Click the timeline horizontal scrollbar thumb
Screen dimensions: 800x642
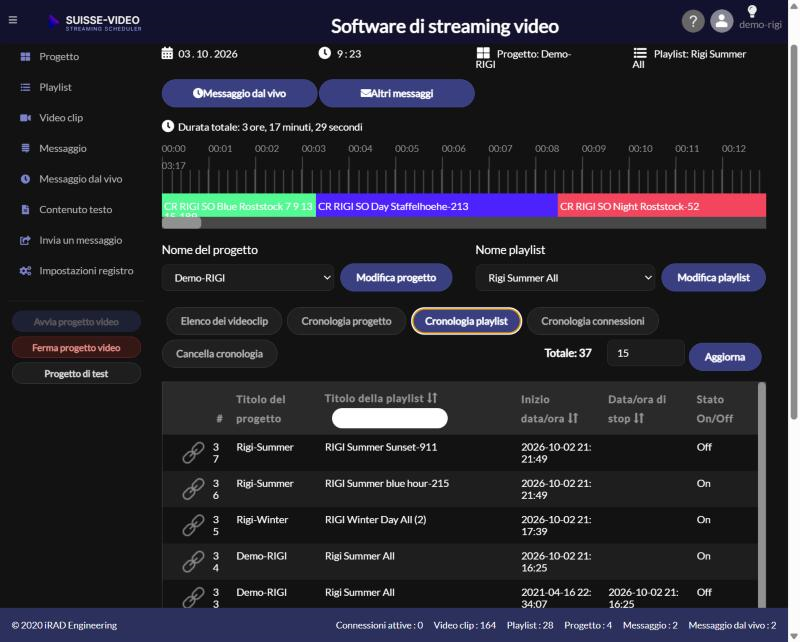182,223
